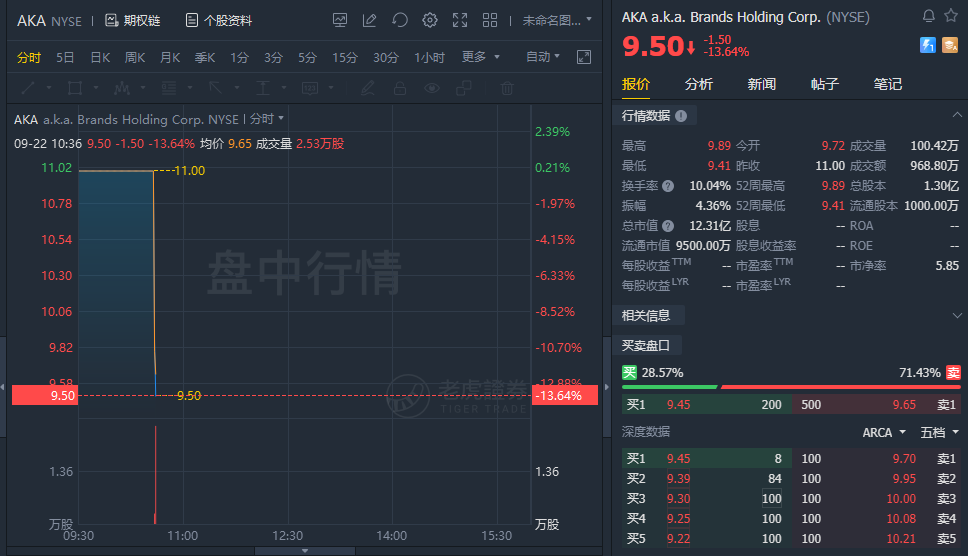This screenshot has height=556, width=968.
Task: Switch to 季K quarterly candlestick
Action: [205, 57]
